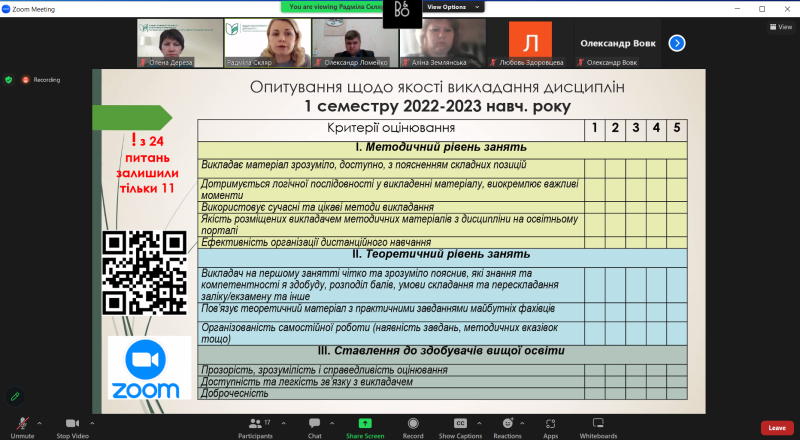Click the Zoom Meeting title bar icon
The image size is (800, 440).
pos(6,9)
